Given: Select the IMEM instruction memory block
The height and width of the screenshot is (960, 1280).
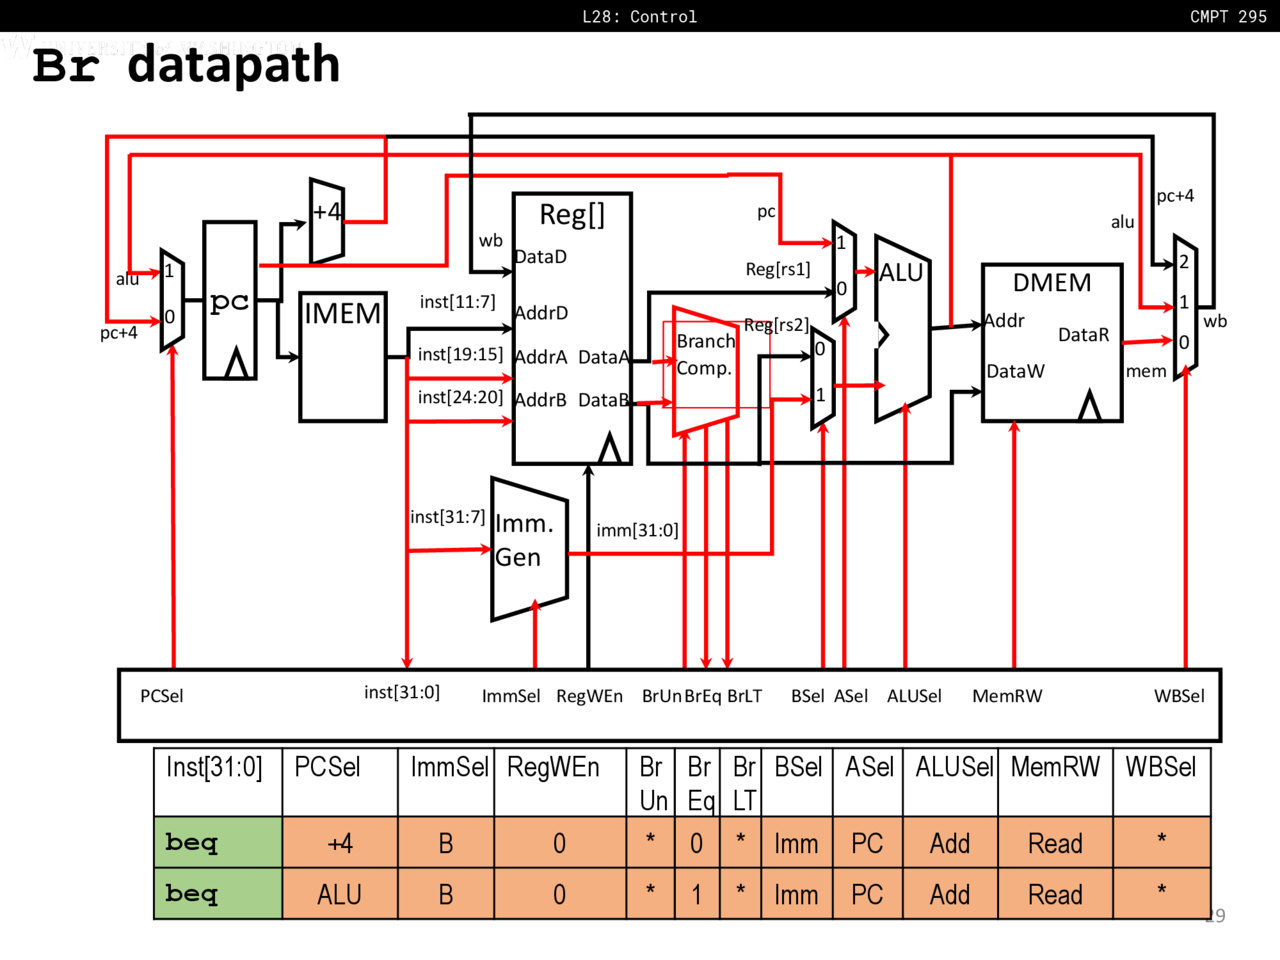Looking at the screenshot, I should tap(343, 357).
